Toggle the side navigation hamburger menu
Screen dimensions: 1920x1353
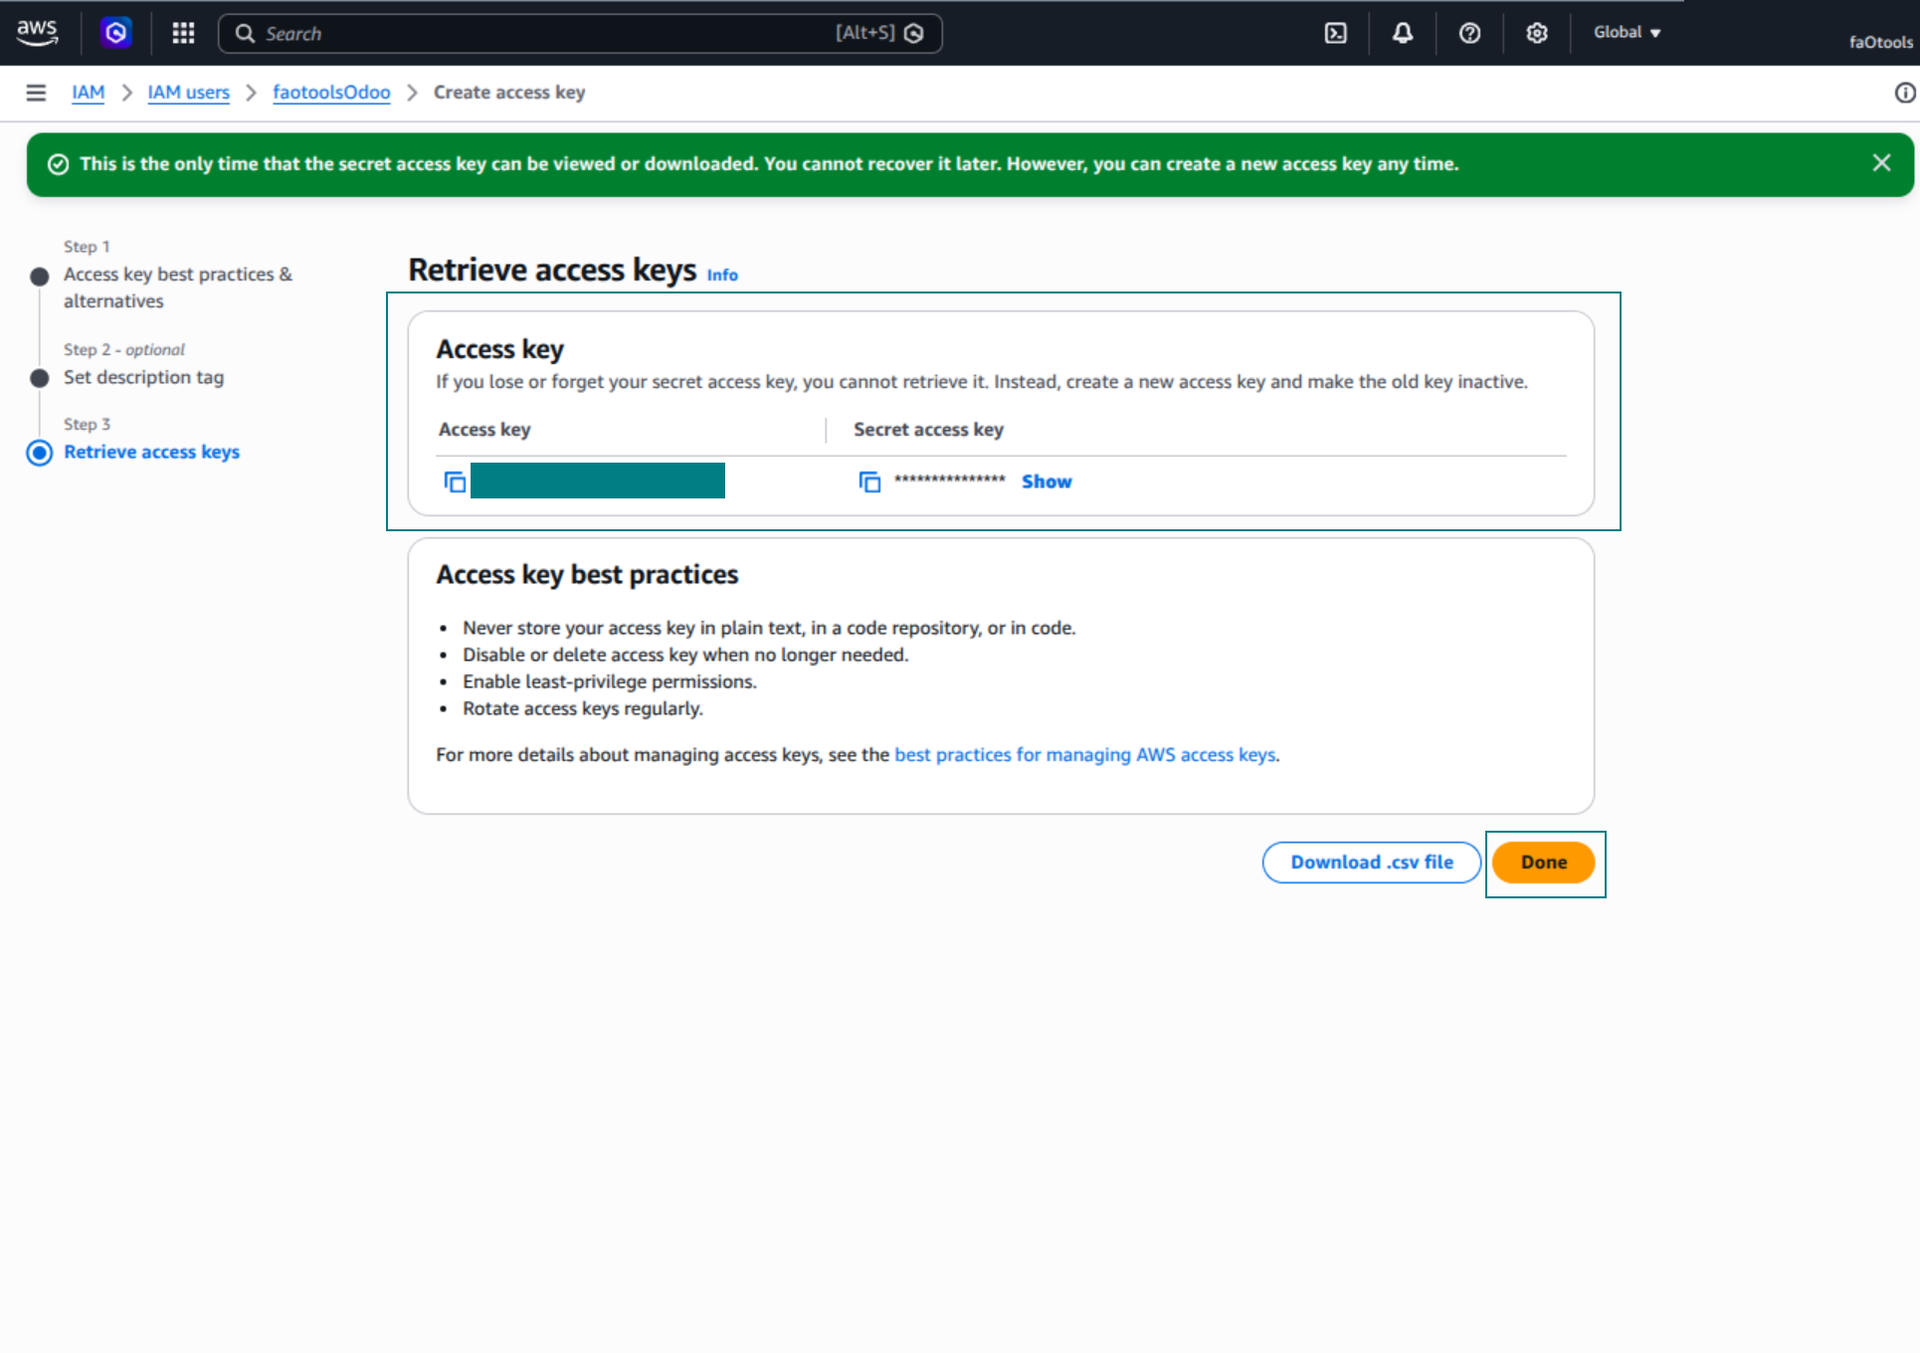pyautogui.click(x=36, y=93)
